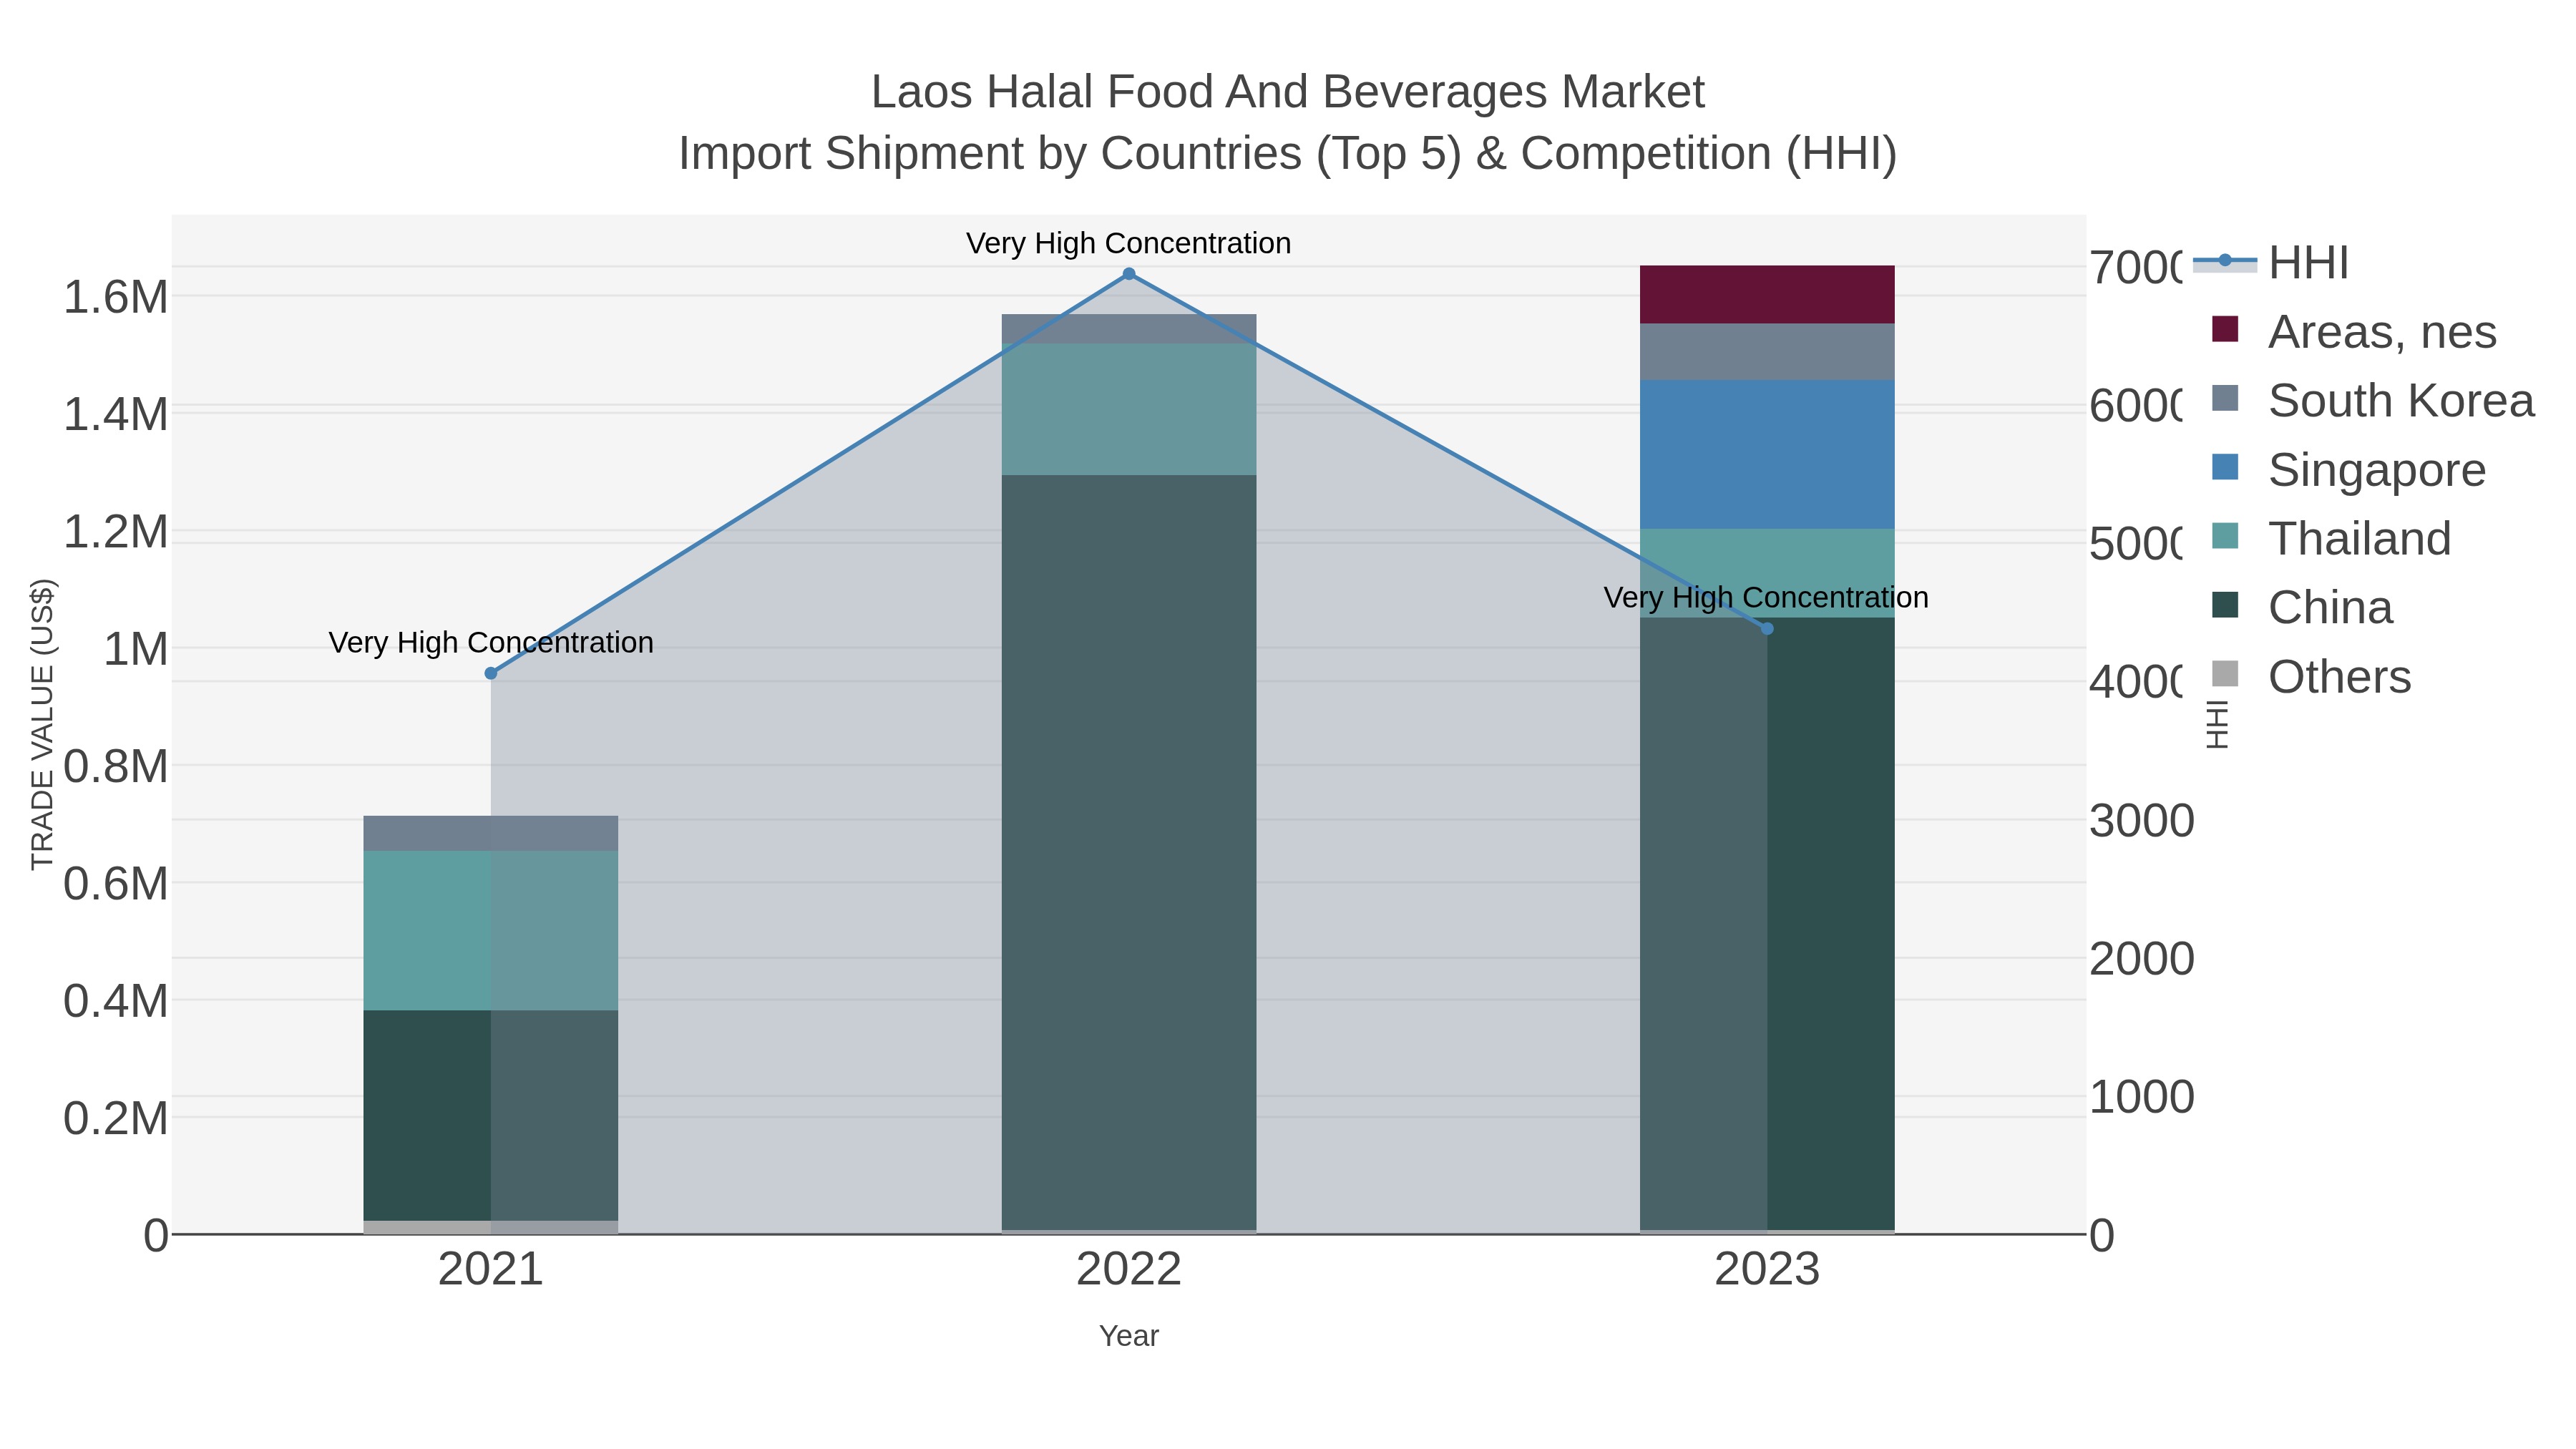This screenshot has width=2576, height=1449.
Task: Click the Laos Halal Food And Beverages Market title
Action: click(x=1288, y=92)
